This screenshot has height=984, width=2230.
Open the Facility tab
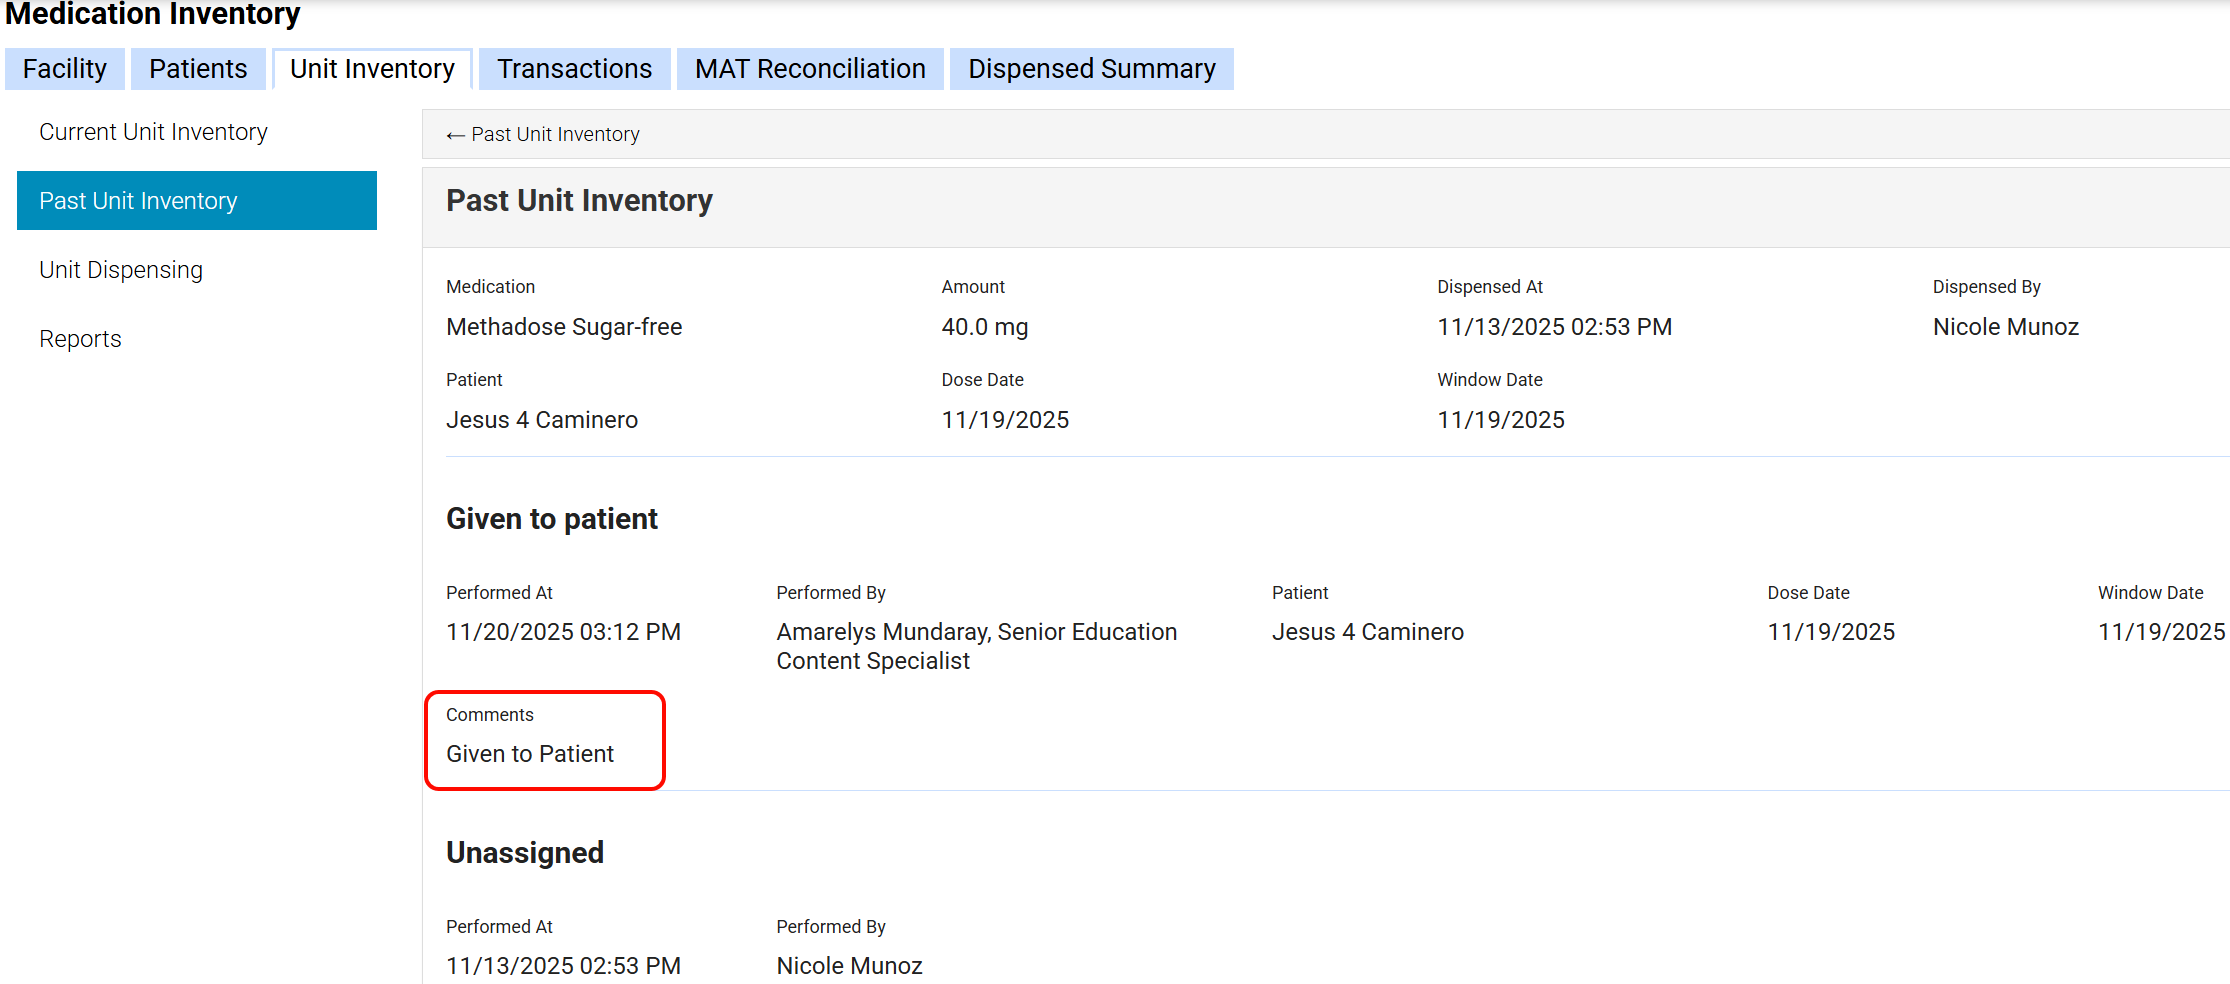click(65, 69)
